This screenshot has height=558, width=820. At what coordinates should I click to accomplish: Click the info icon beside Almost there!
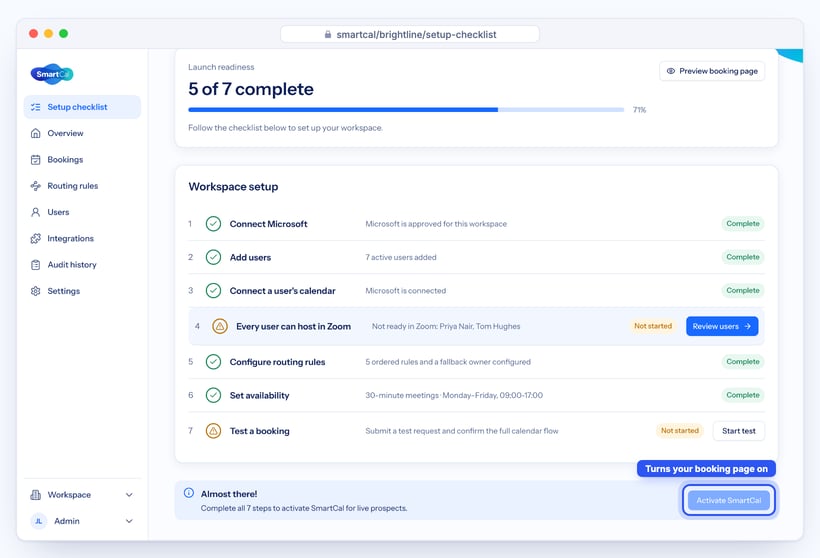point(189,493)
